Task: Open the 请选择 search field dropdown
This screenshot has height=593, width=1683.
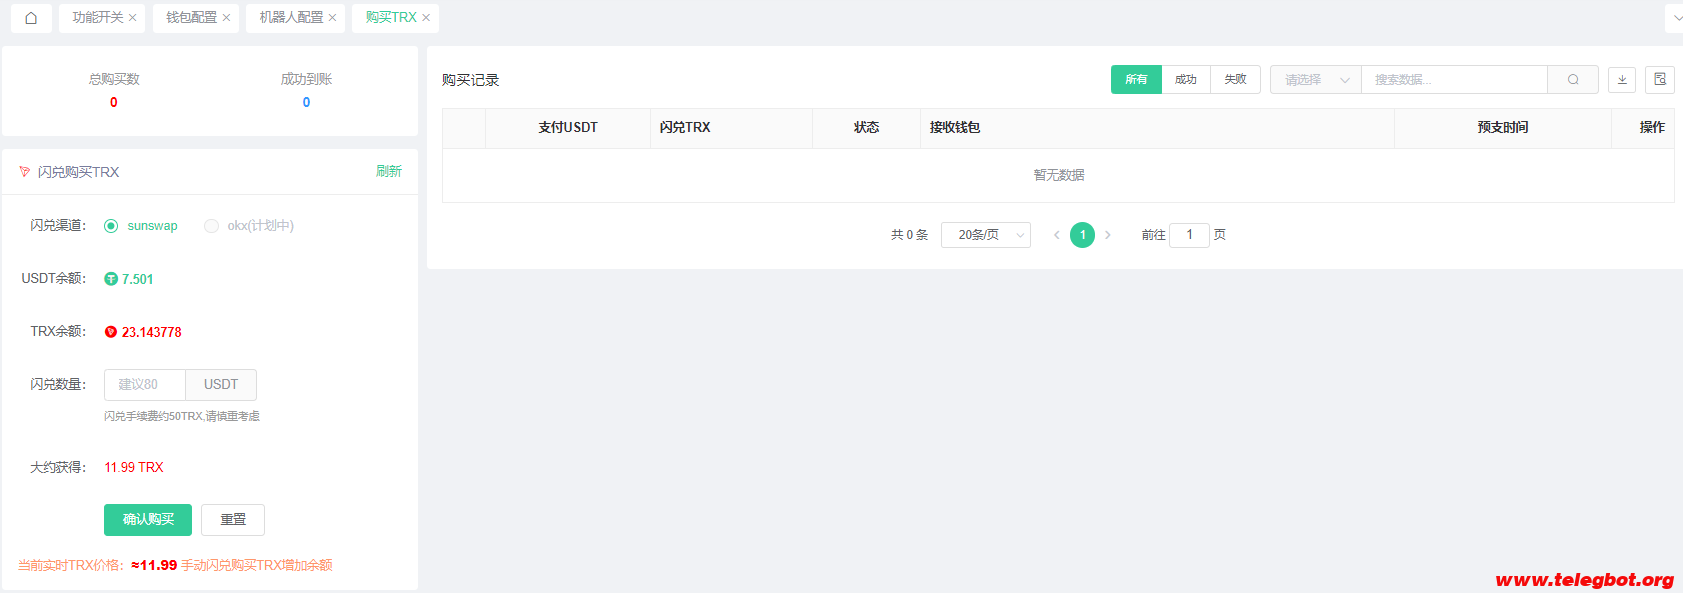Action: [1316, 80]
